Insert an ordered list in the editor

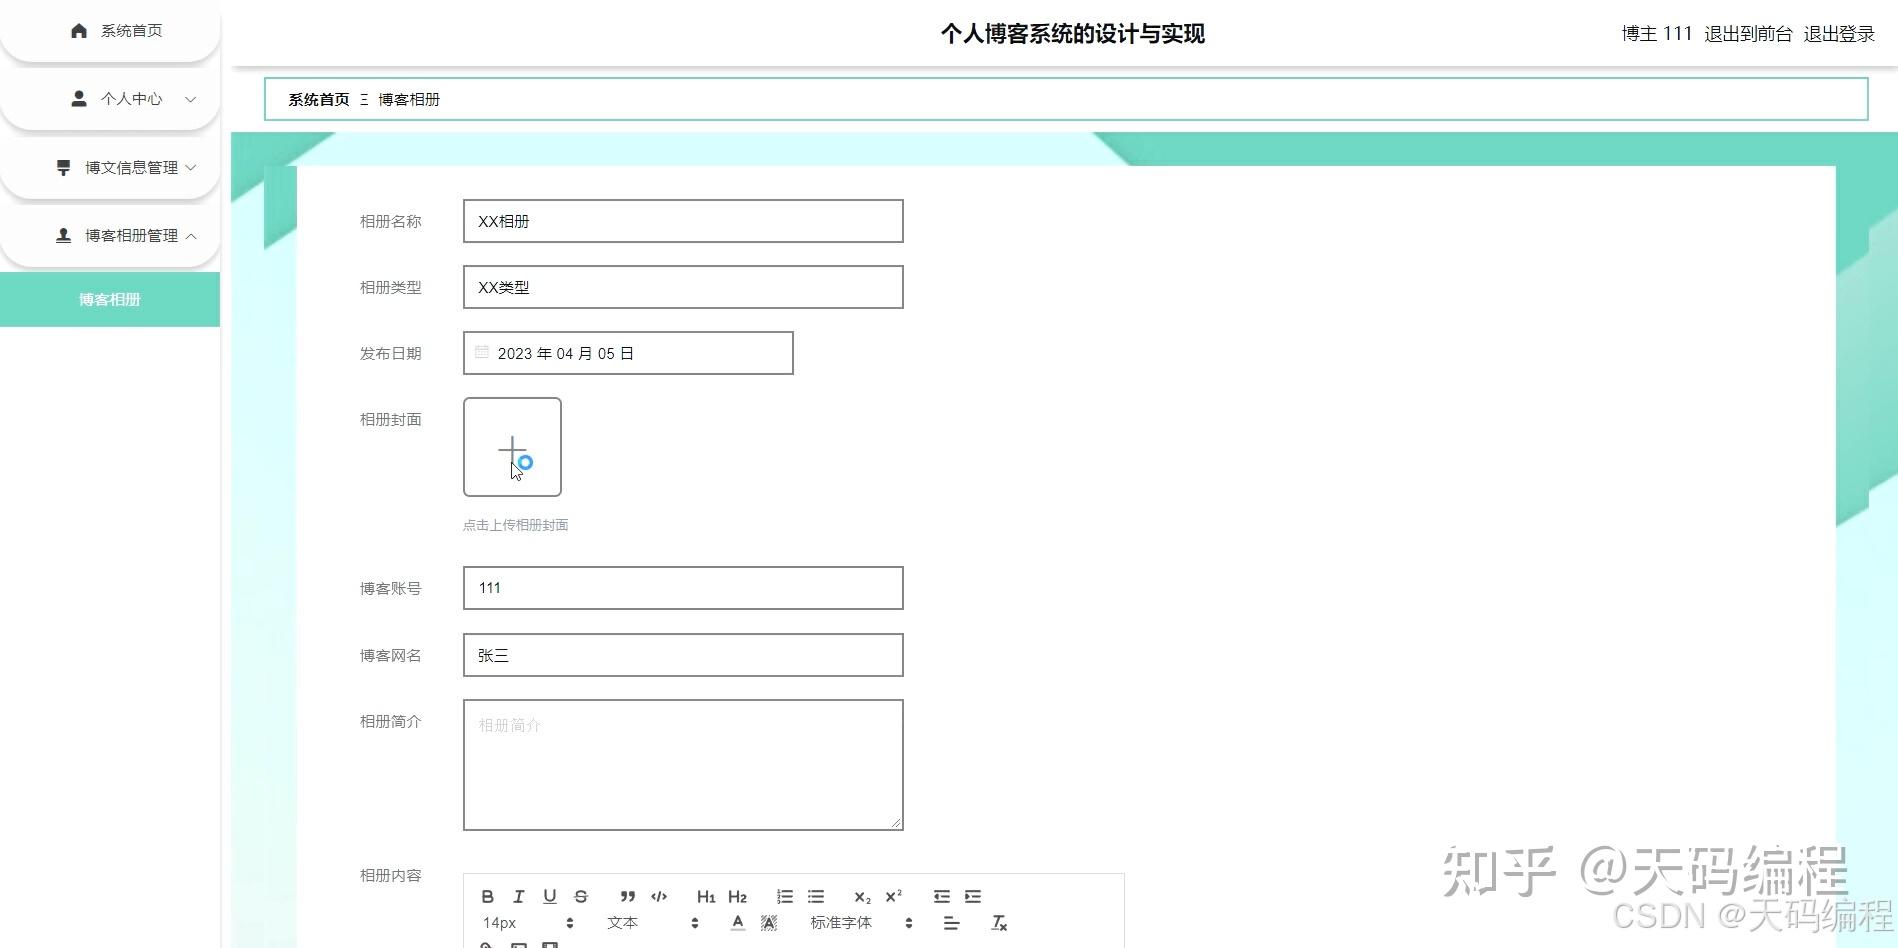point(784,896)
